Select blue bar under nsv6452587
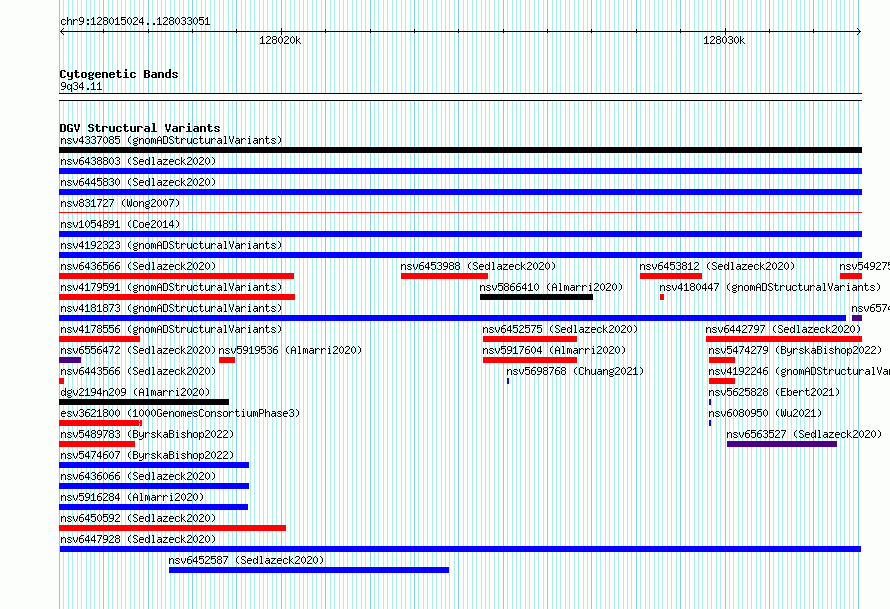The image size is (890, 609). (309, 570)
